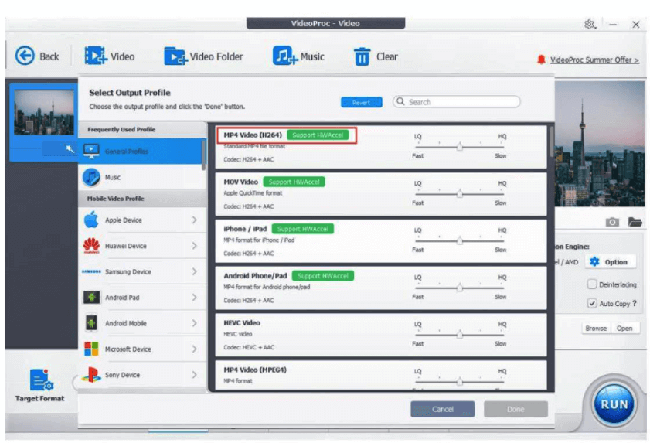Adjust quality slider for HEVC Video
Viewport: 650px width, 443px height.
459,334
